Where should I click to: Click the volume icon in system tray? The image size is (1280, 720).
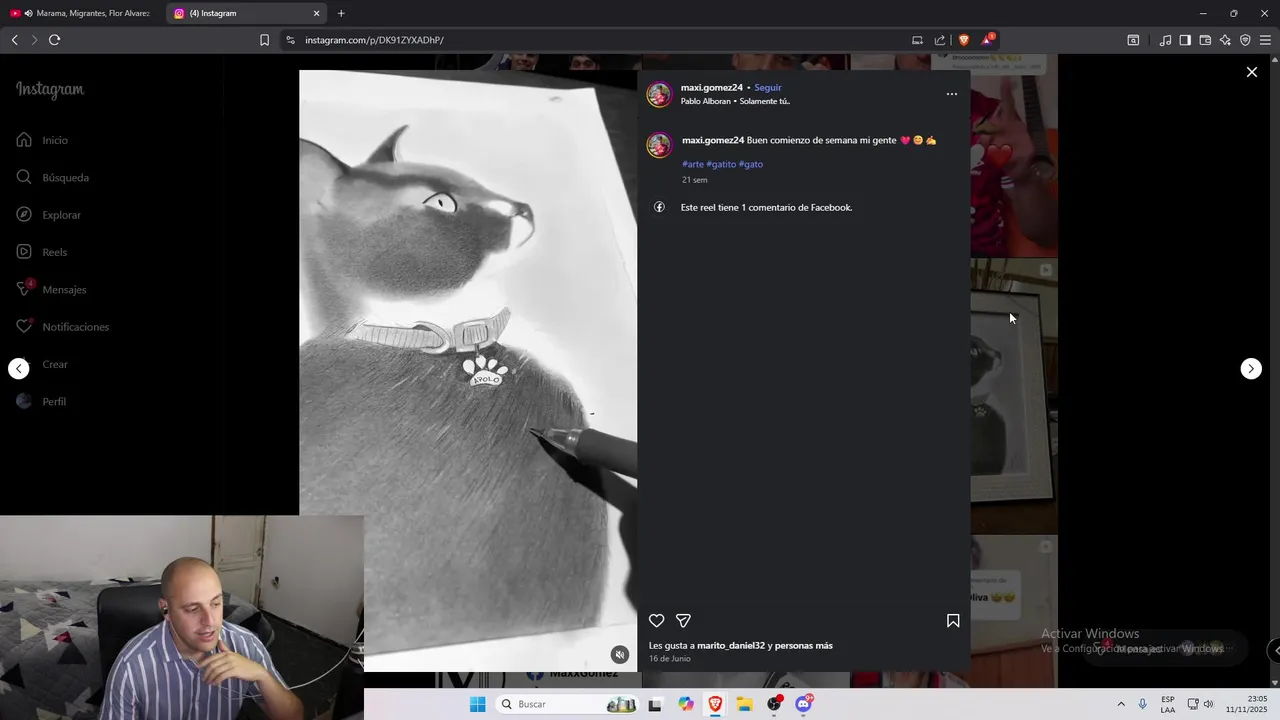[x=1208, y=704]
